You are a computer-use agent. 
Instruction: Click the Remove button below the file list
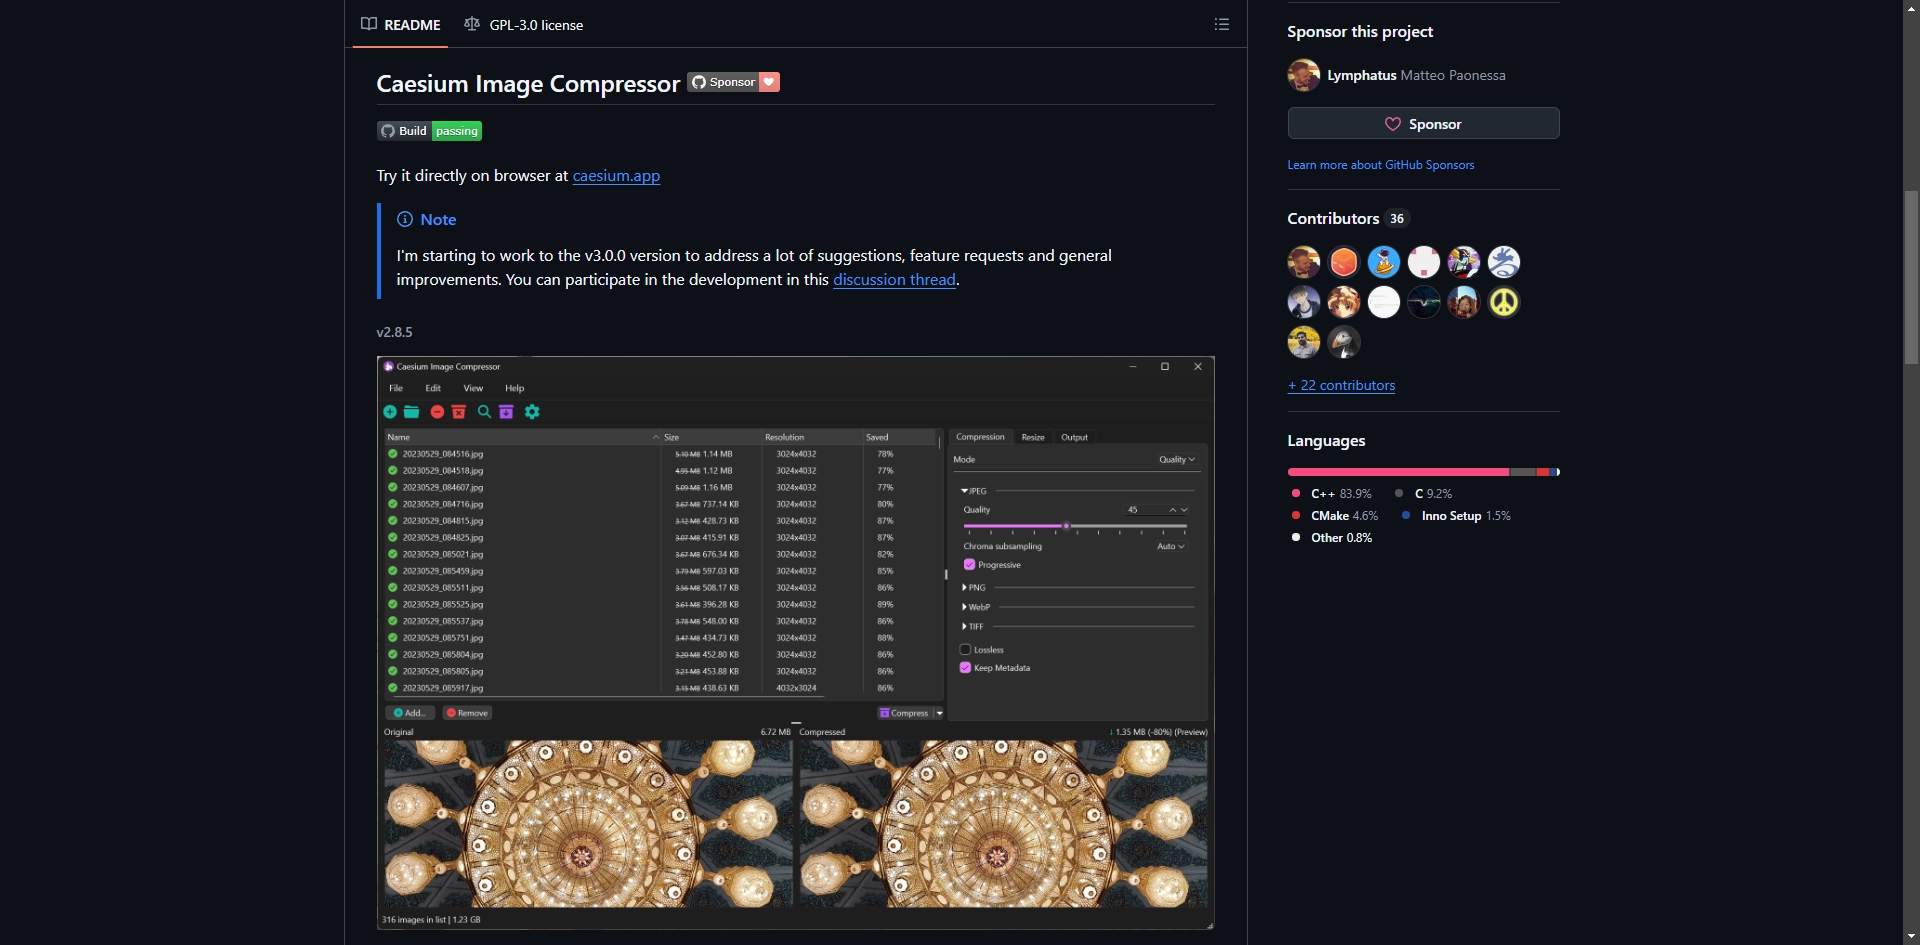(x=467, y=713)
